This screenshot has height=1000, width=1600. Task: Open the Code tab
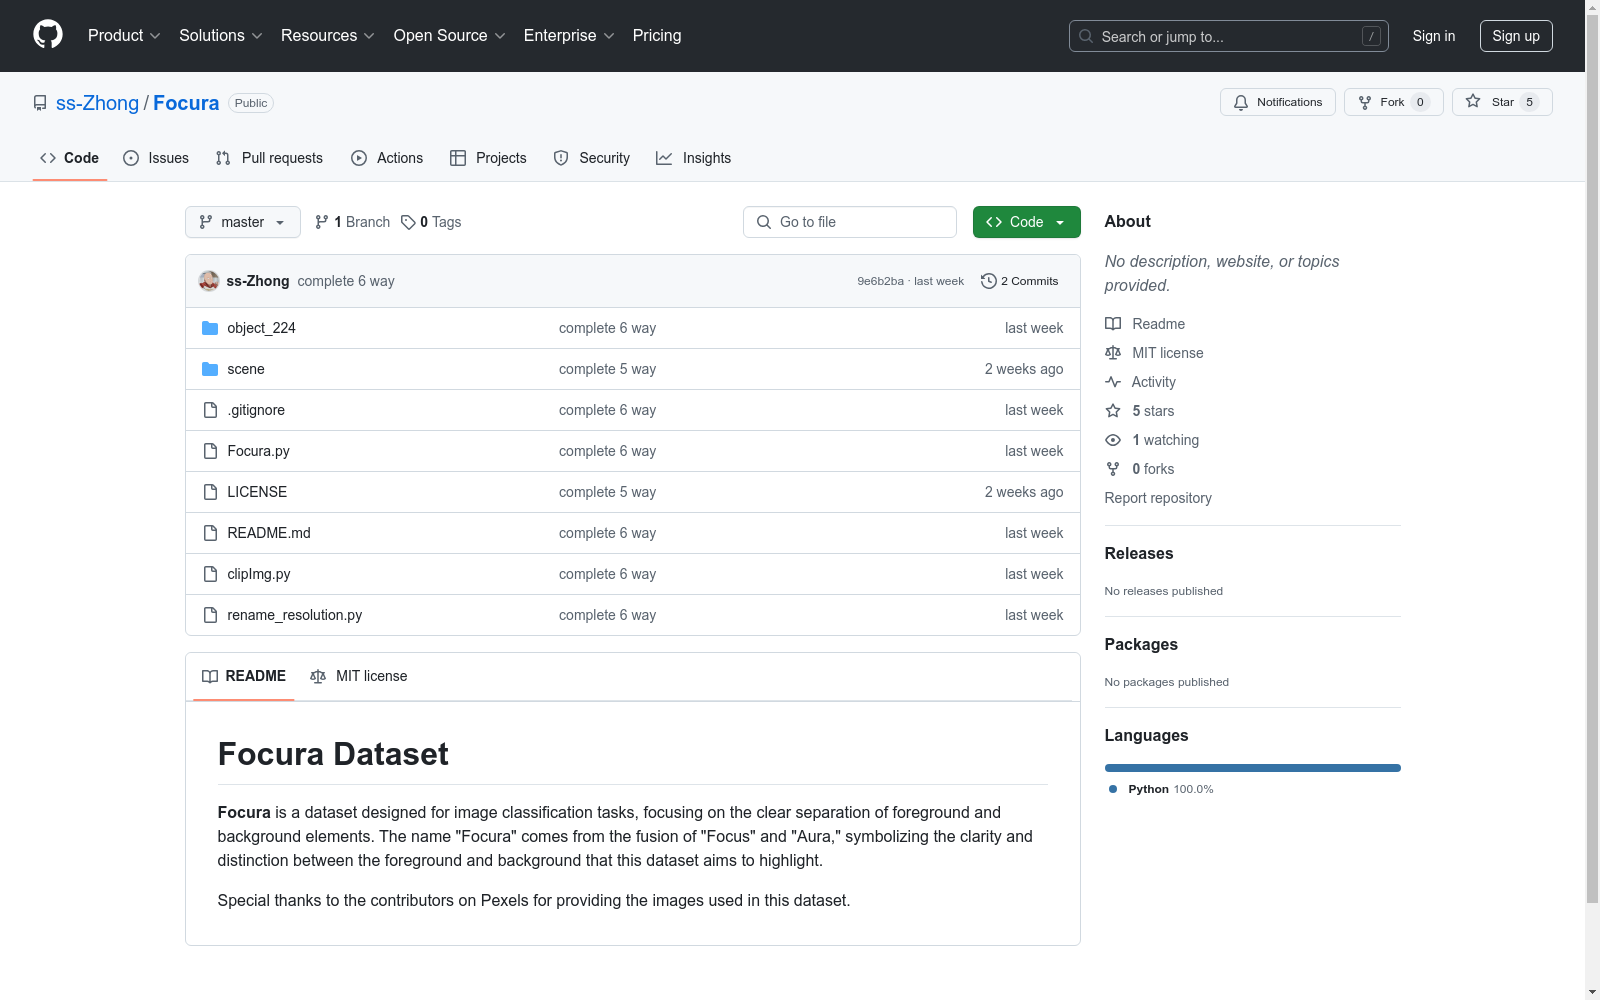tap(70, 158)
